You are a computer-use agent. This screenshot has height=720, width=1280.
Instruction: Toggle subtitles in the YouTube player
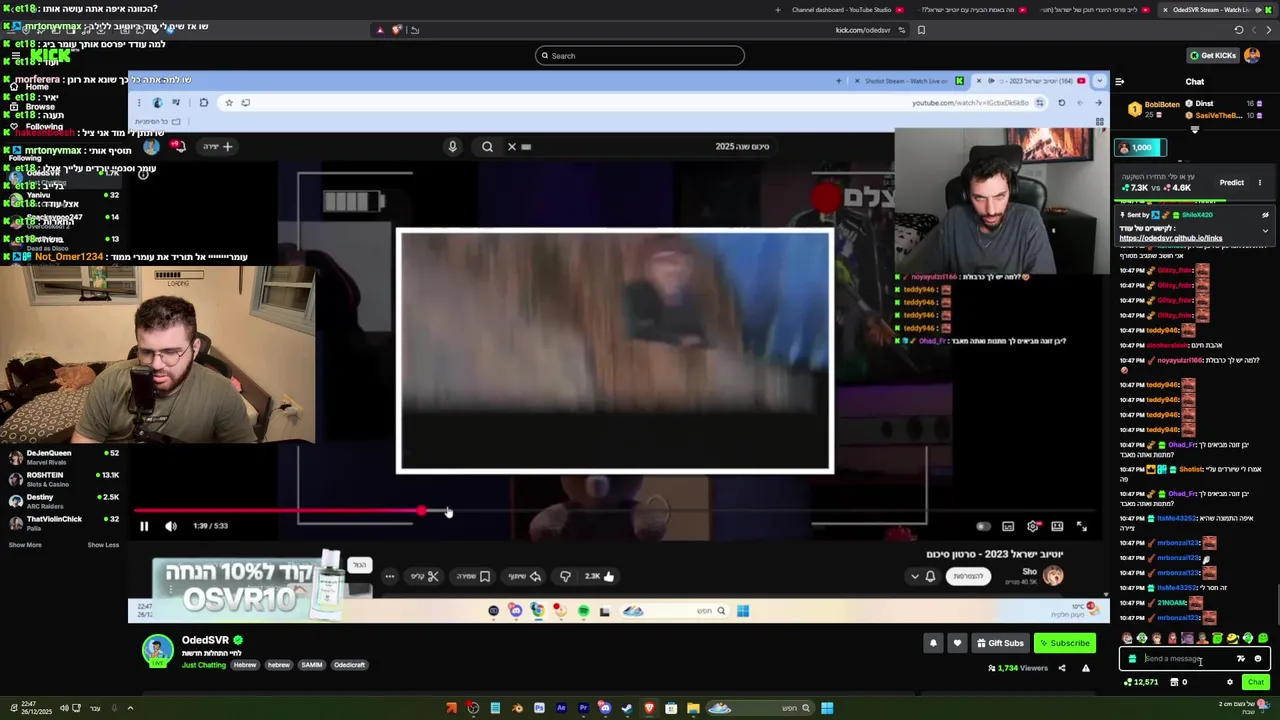pyautogui.click(x=1008, y=526)
